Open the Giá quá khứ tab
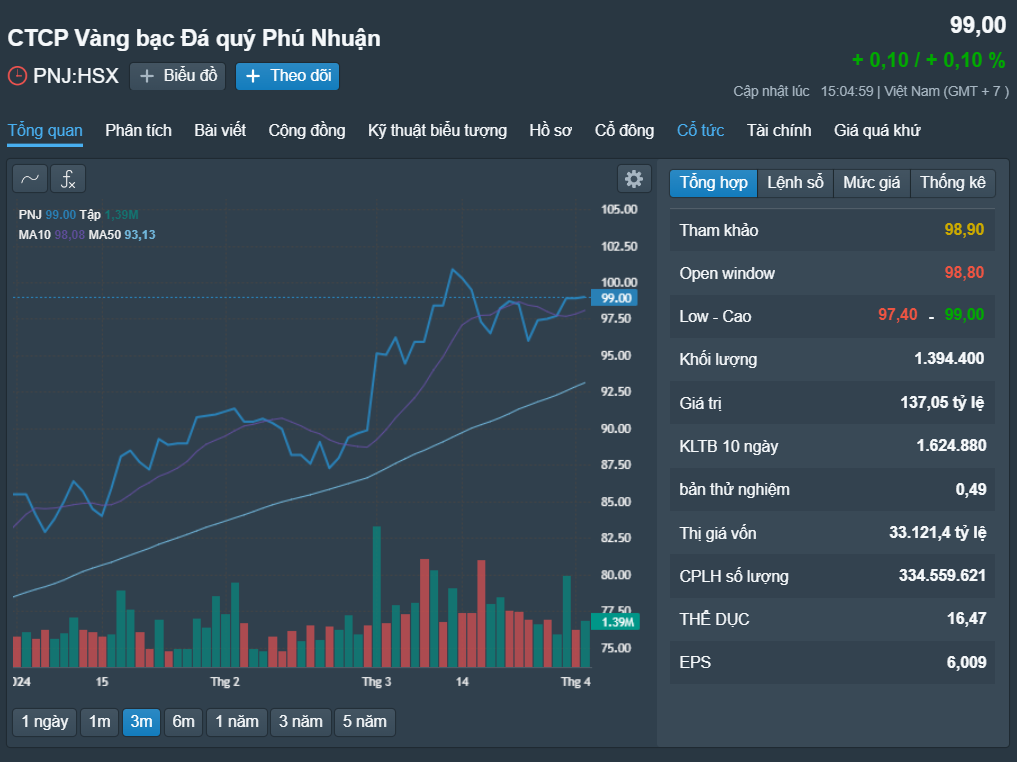The width and height of the screenshot is (1017, 762). 877,130
